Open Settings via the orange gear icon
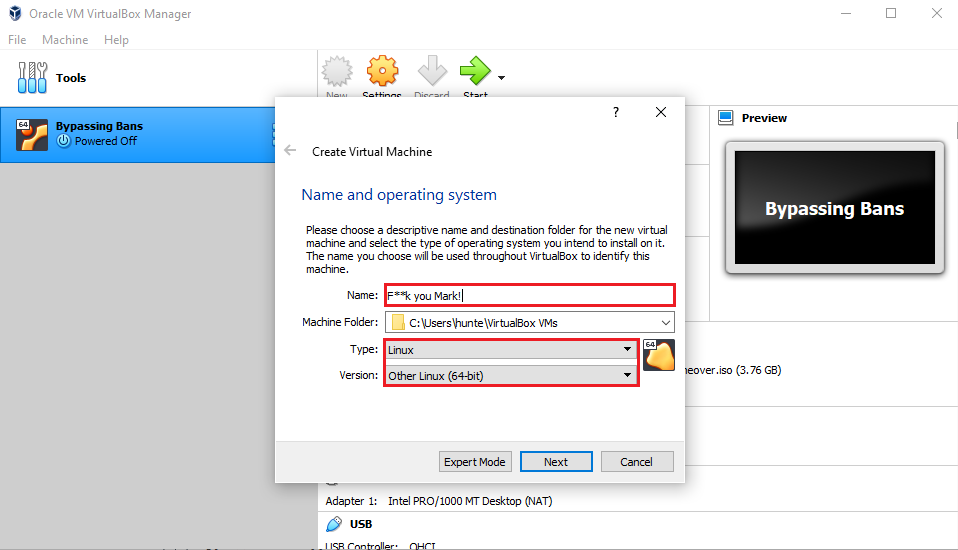Screen dimensions: 958x550 (x=382, y=71)
